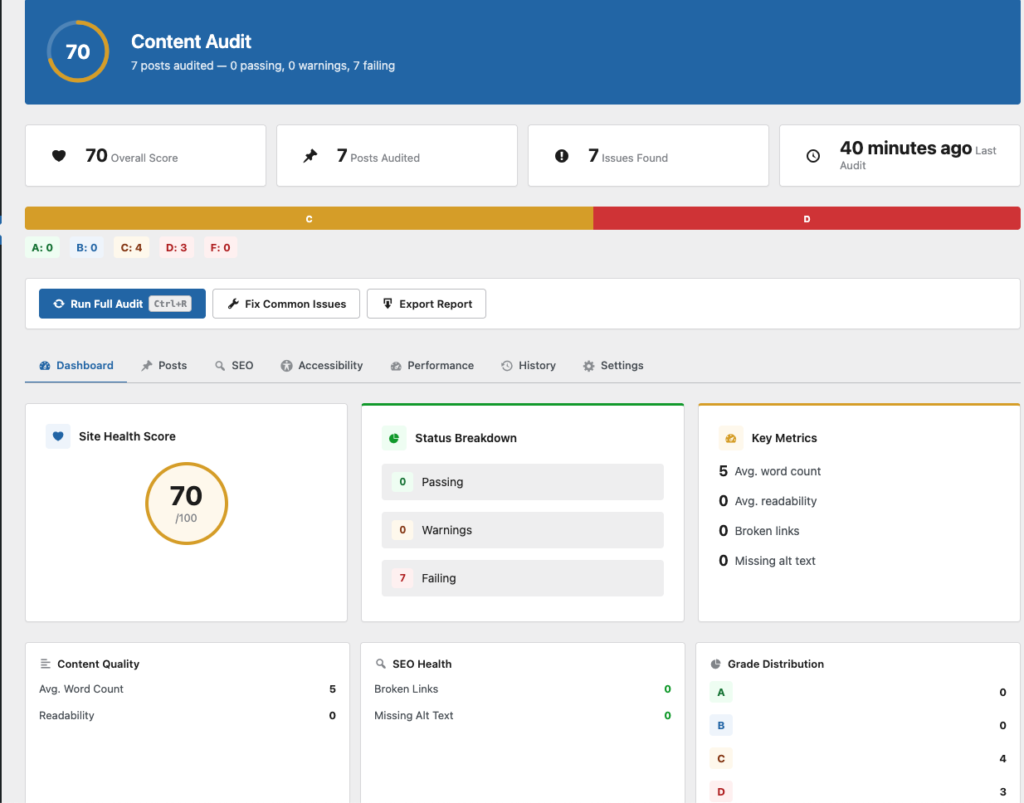
Task: Click the alert icon beside Issues Found
Action: click(x=562, y=156)
